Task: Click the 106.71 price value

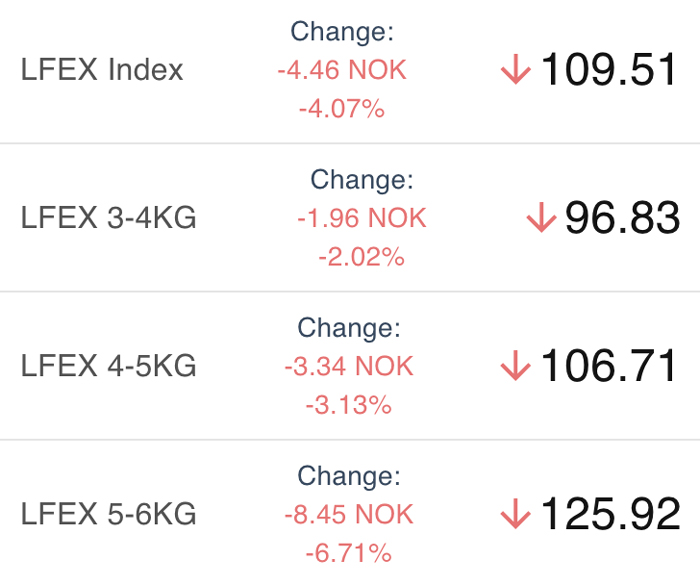Action: pos(608,366)
